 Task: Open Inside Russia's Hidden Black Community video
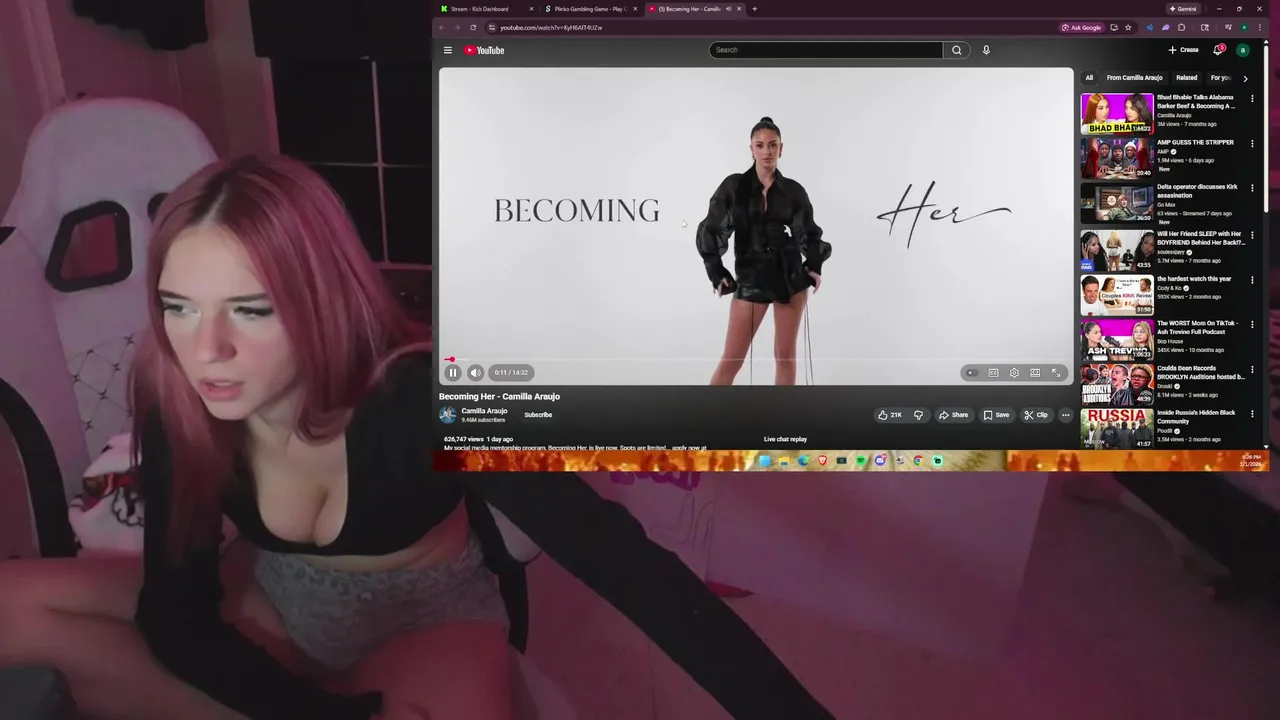(1117, 428)
